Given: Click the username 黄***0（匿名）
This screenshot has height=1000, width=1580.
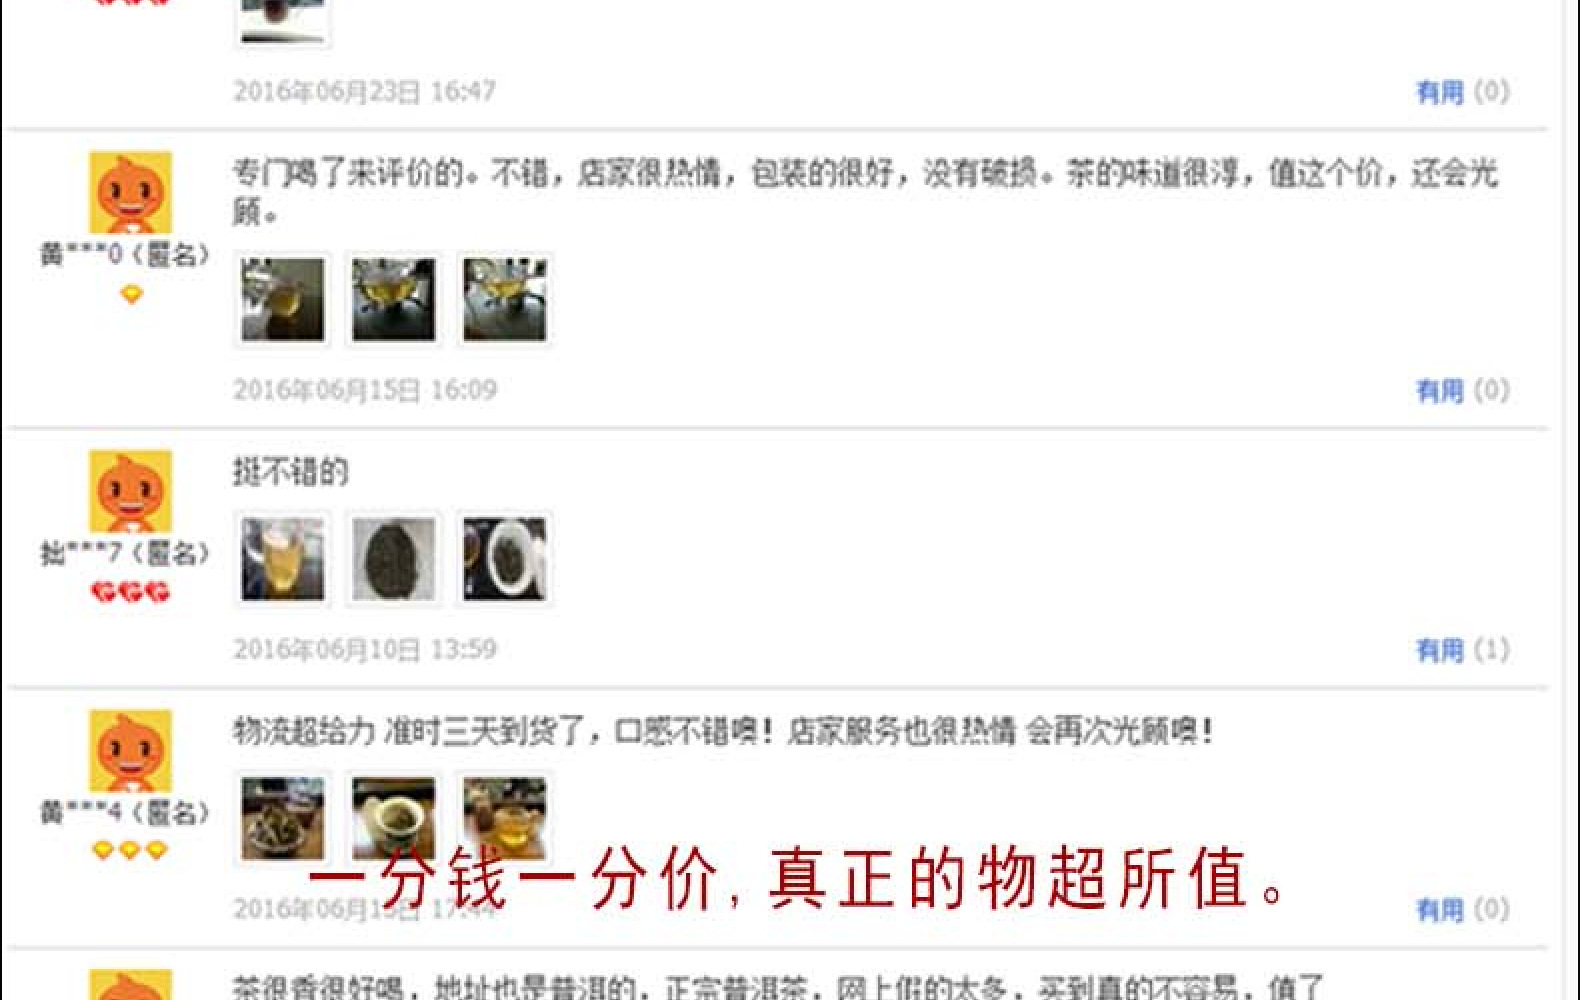Looking at the screenshot, I should (x=125, y=255).
